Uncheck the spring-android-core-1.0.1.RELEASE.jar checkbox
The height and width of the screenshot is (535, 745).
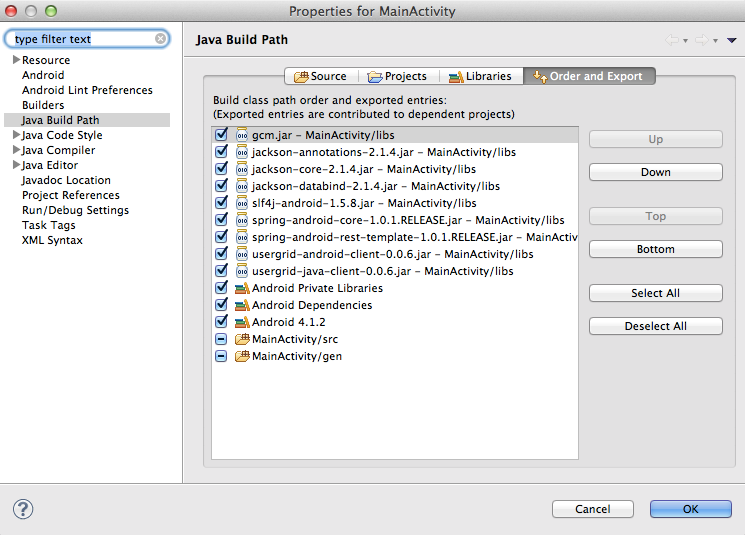point(221,220)
